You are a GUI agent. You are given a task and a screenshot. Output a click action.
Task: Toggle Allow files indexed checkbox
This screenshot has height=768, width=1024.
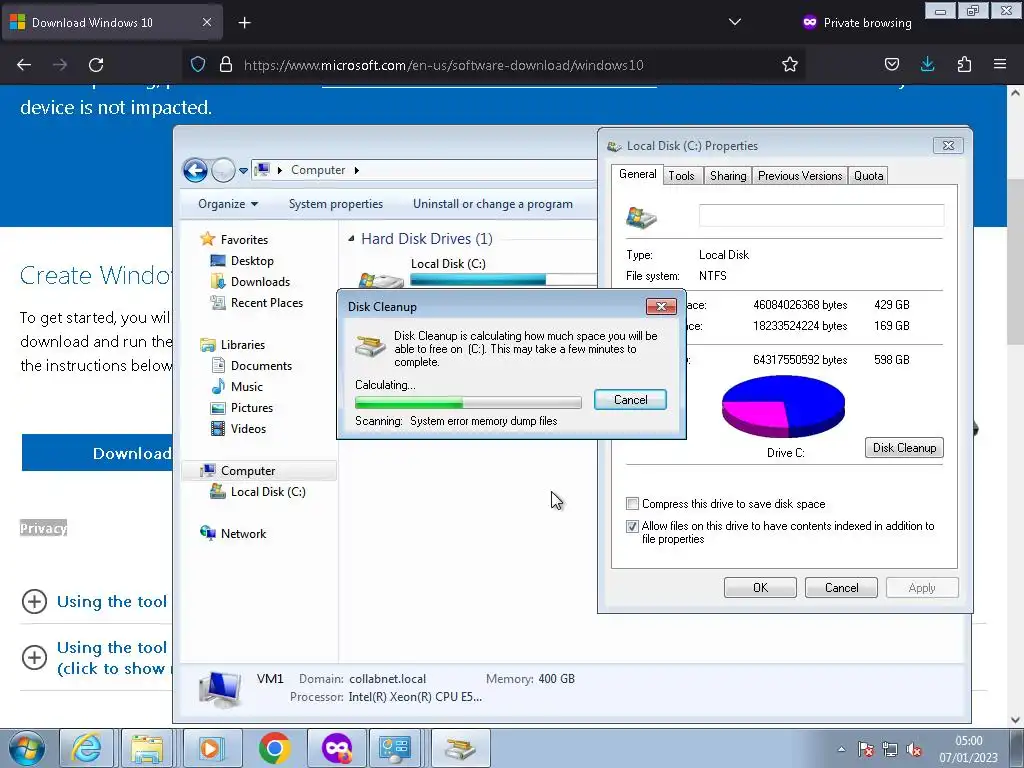[x=632, y=526]
